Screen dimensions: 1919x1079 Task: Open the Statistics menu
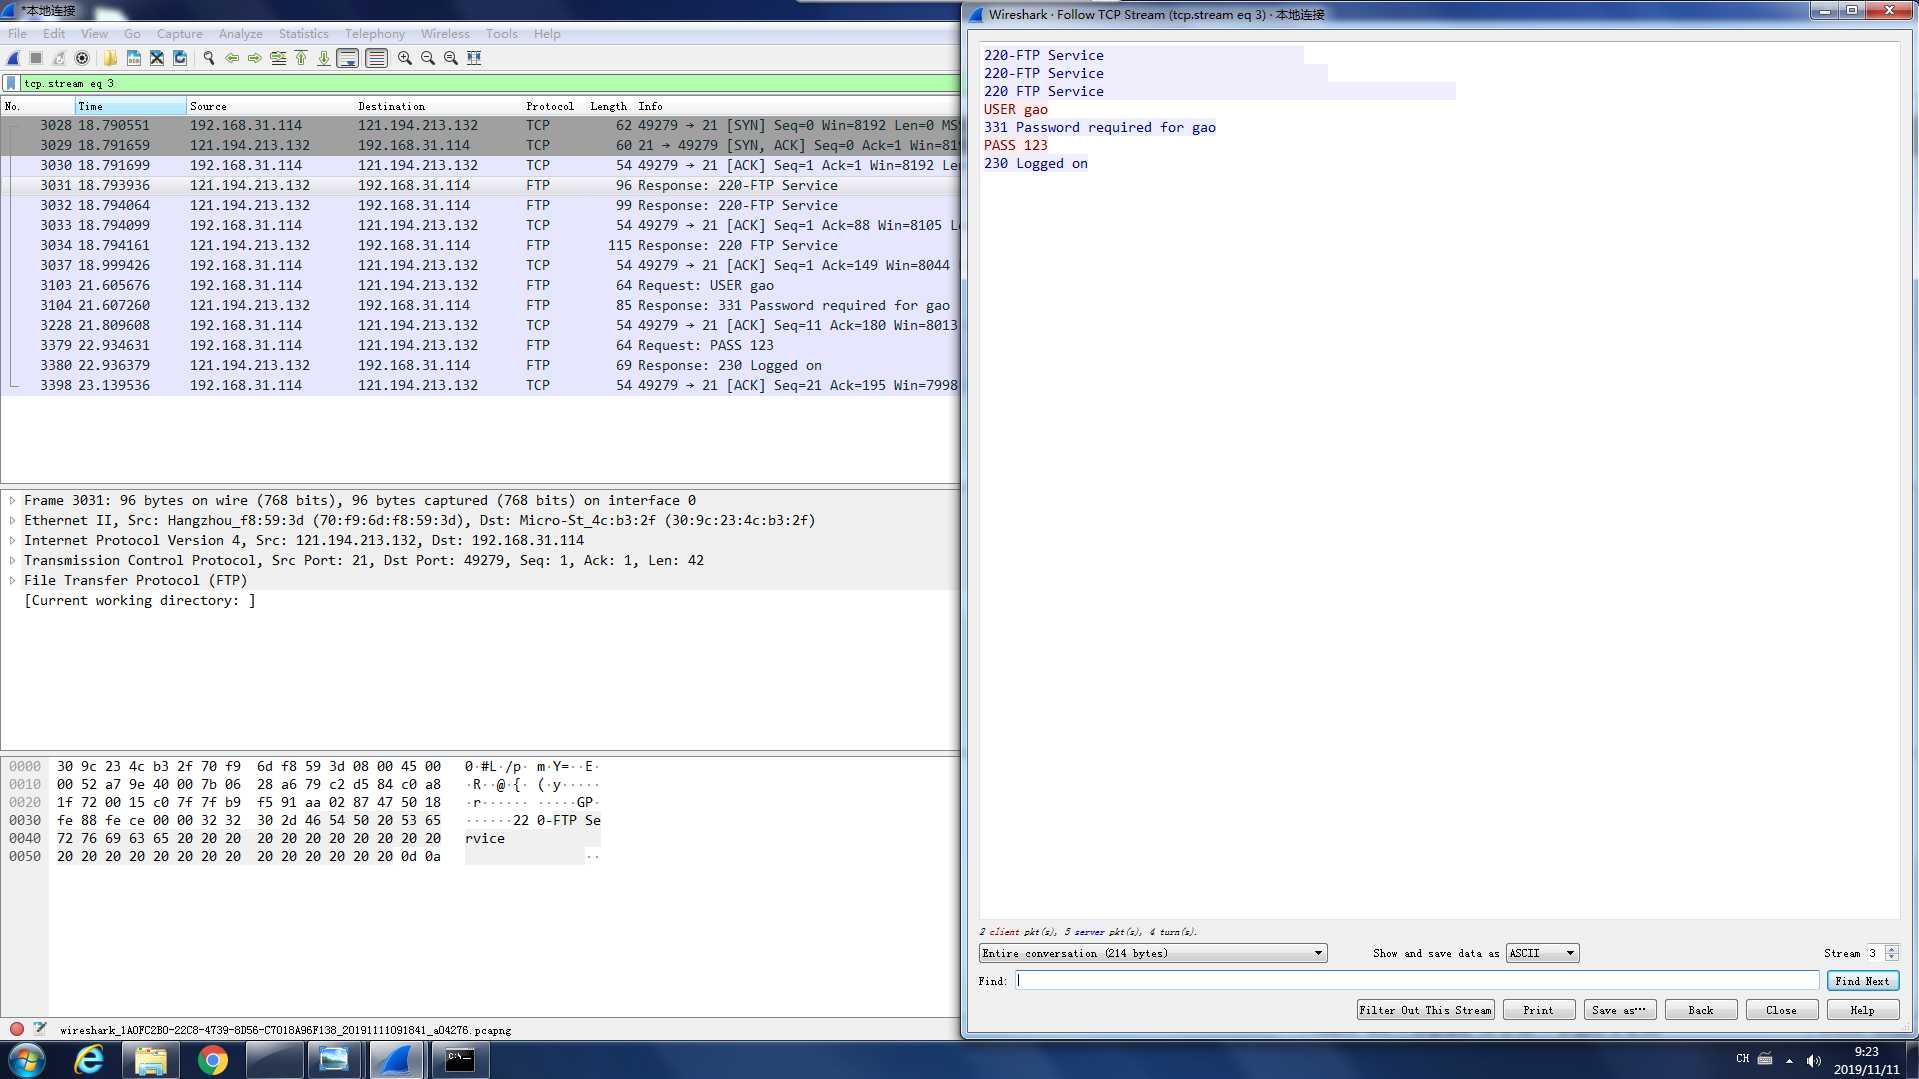pyautogui.click(x=303, y=33)
